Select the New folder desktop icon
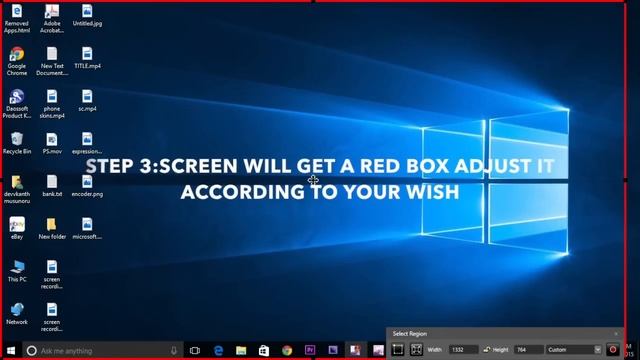 [x=52, y=228]
